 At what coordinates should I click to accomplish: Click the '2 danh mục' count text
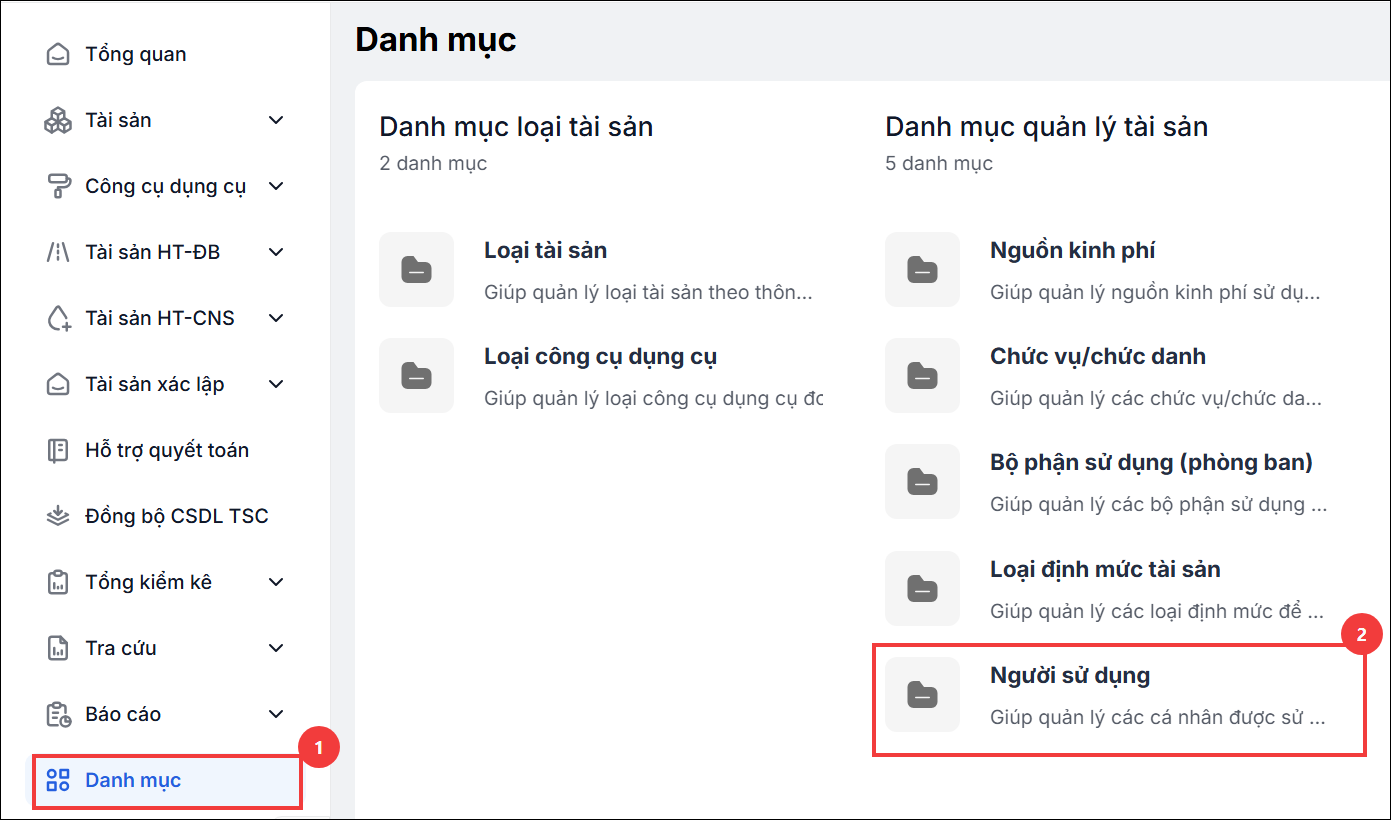433,163
